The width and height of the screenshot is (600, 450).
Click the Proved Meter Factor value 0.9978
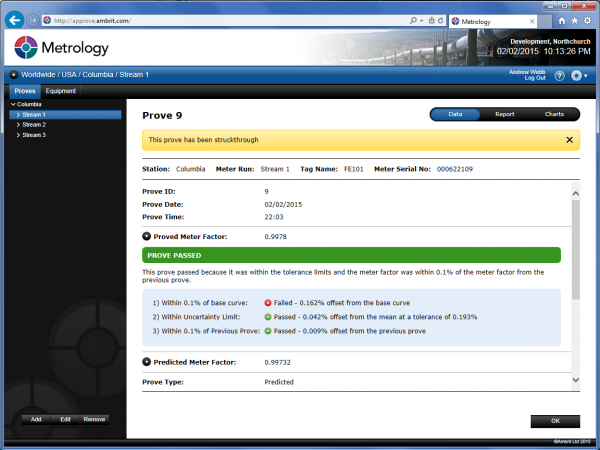point(276,237)
